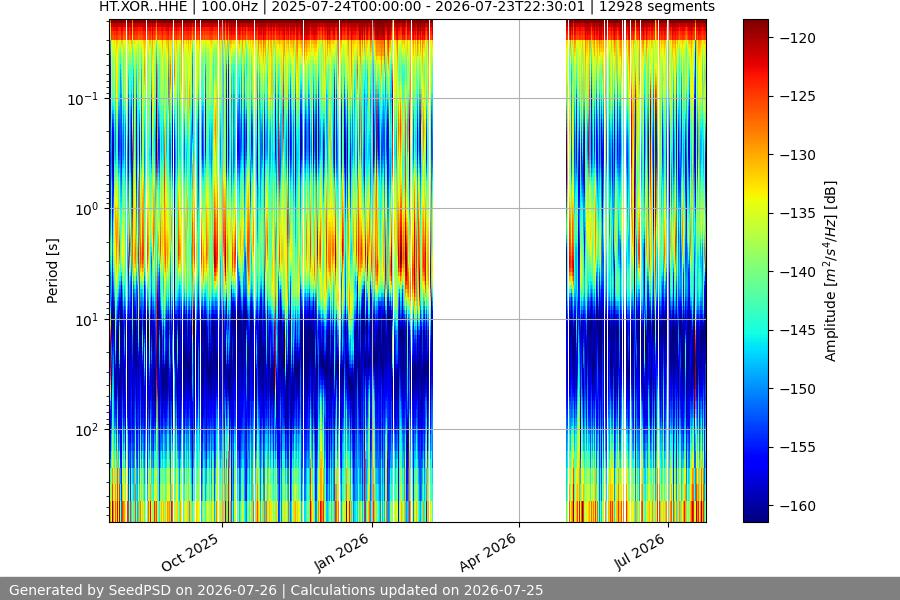
Task: Click the 10¹ period tick label
Action: point(86,320)
